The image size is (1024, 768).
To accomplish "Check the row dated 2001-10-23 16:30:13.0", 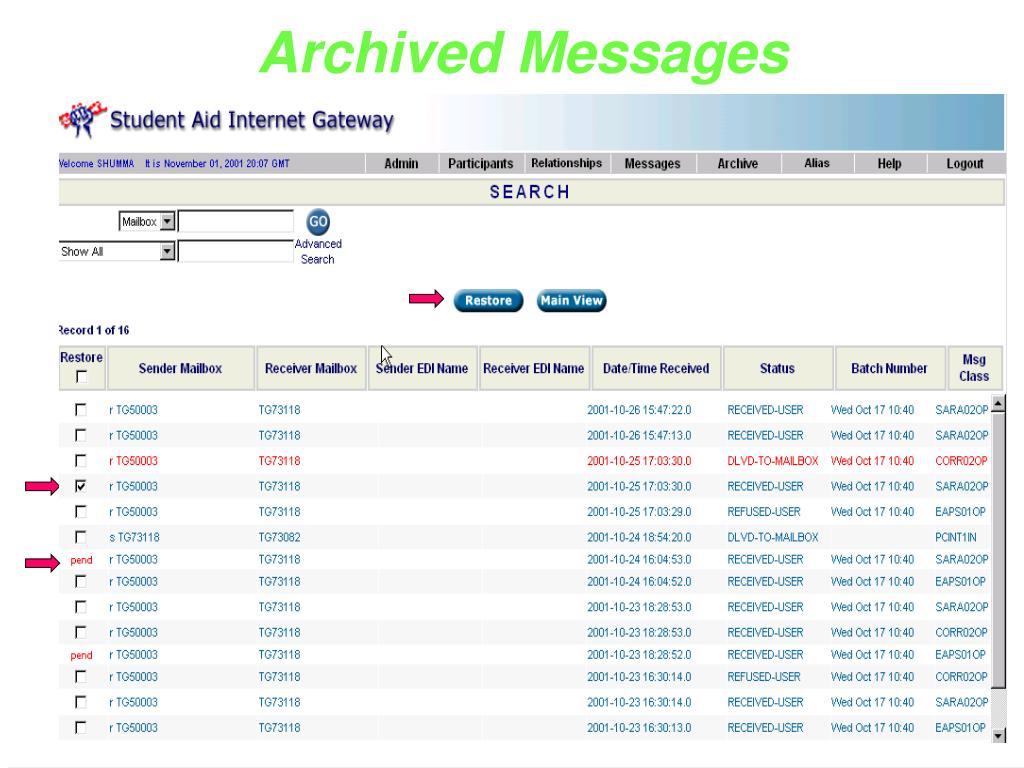I will 80,728.
